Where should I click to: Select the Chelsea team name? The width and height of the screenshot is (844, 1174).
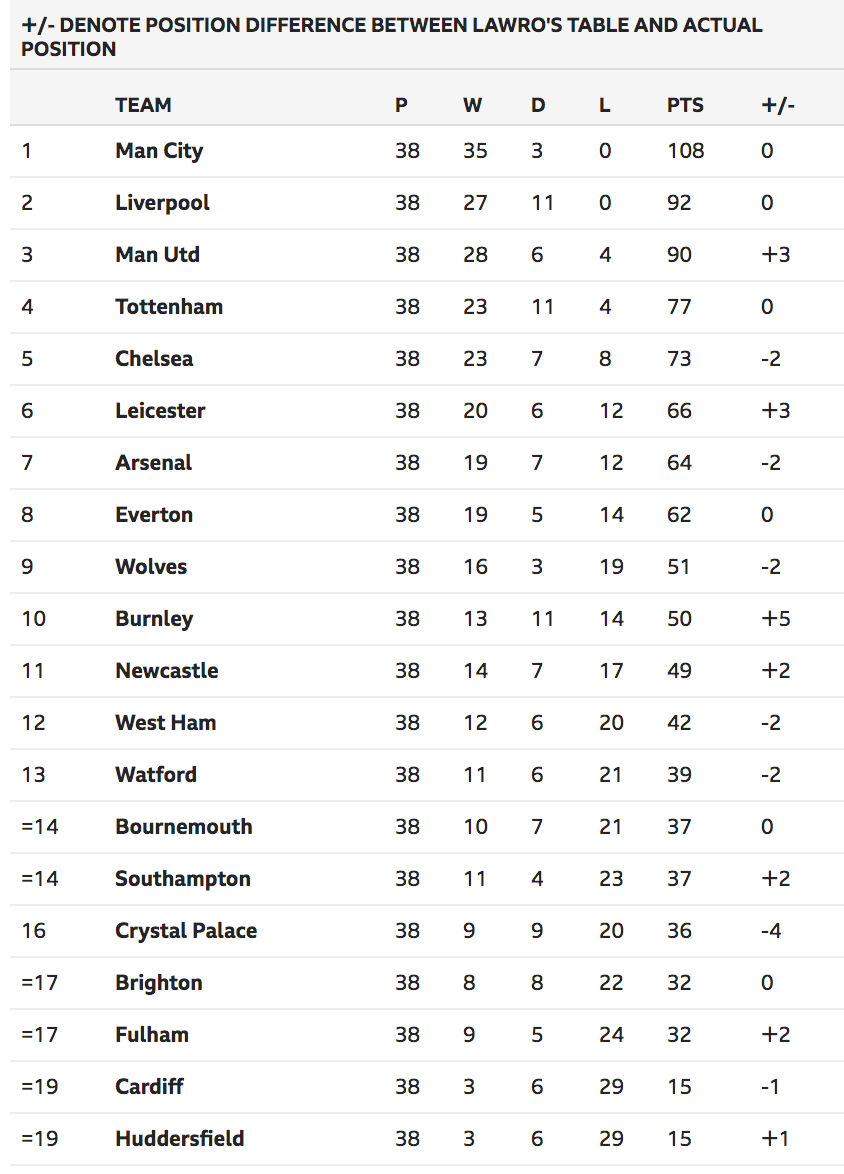click(x=154, y=359)
